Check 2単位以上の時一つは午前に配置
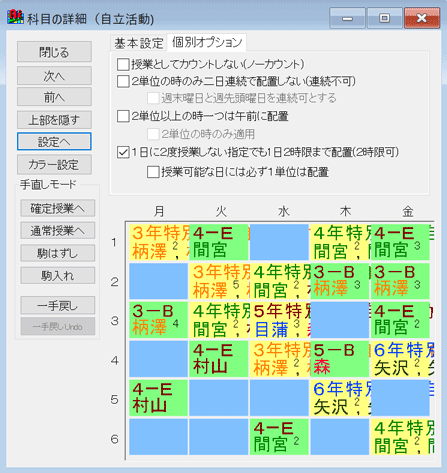The image size is (447, 473). pos(123,116)
